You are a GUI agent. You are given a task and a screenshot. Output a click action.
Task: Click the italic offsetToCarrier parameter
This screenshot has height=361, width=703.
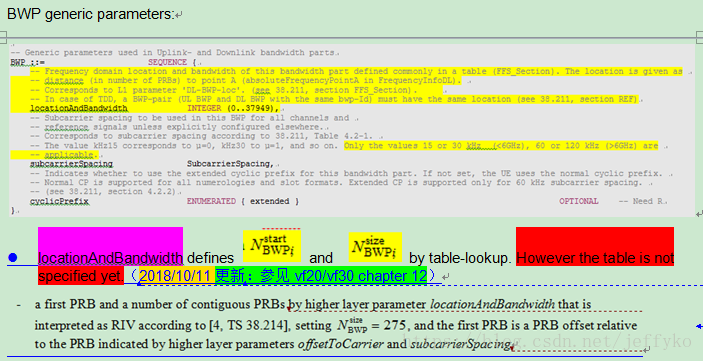pyautogui.click(x=340, y=344)
